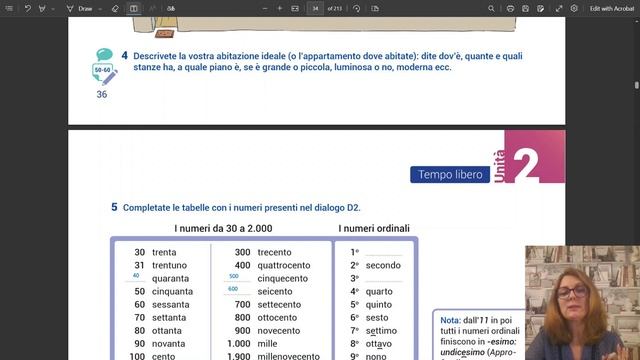Open the PDF settings gear
The image size is (640, 360).
[574, 8]
